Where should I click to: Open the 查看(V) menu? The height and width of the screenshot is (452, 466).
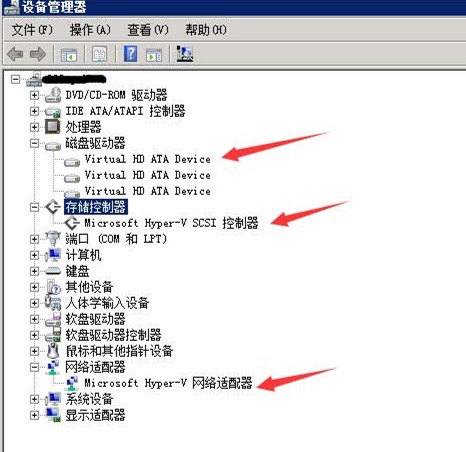point(148,30)
